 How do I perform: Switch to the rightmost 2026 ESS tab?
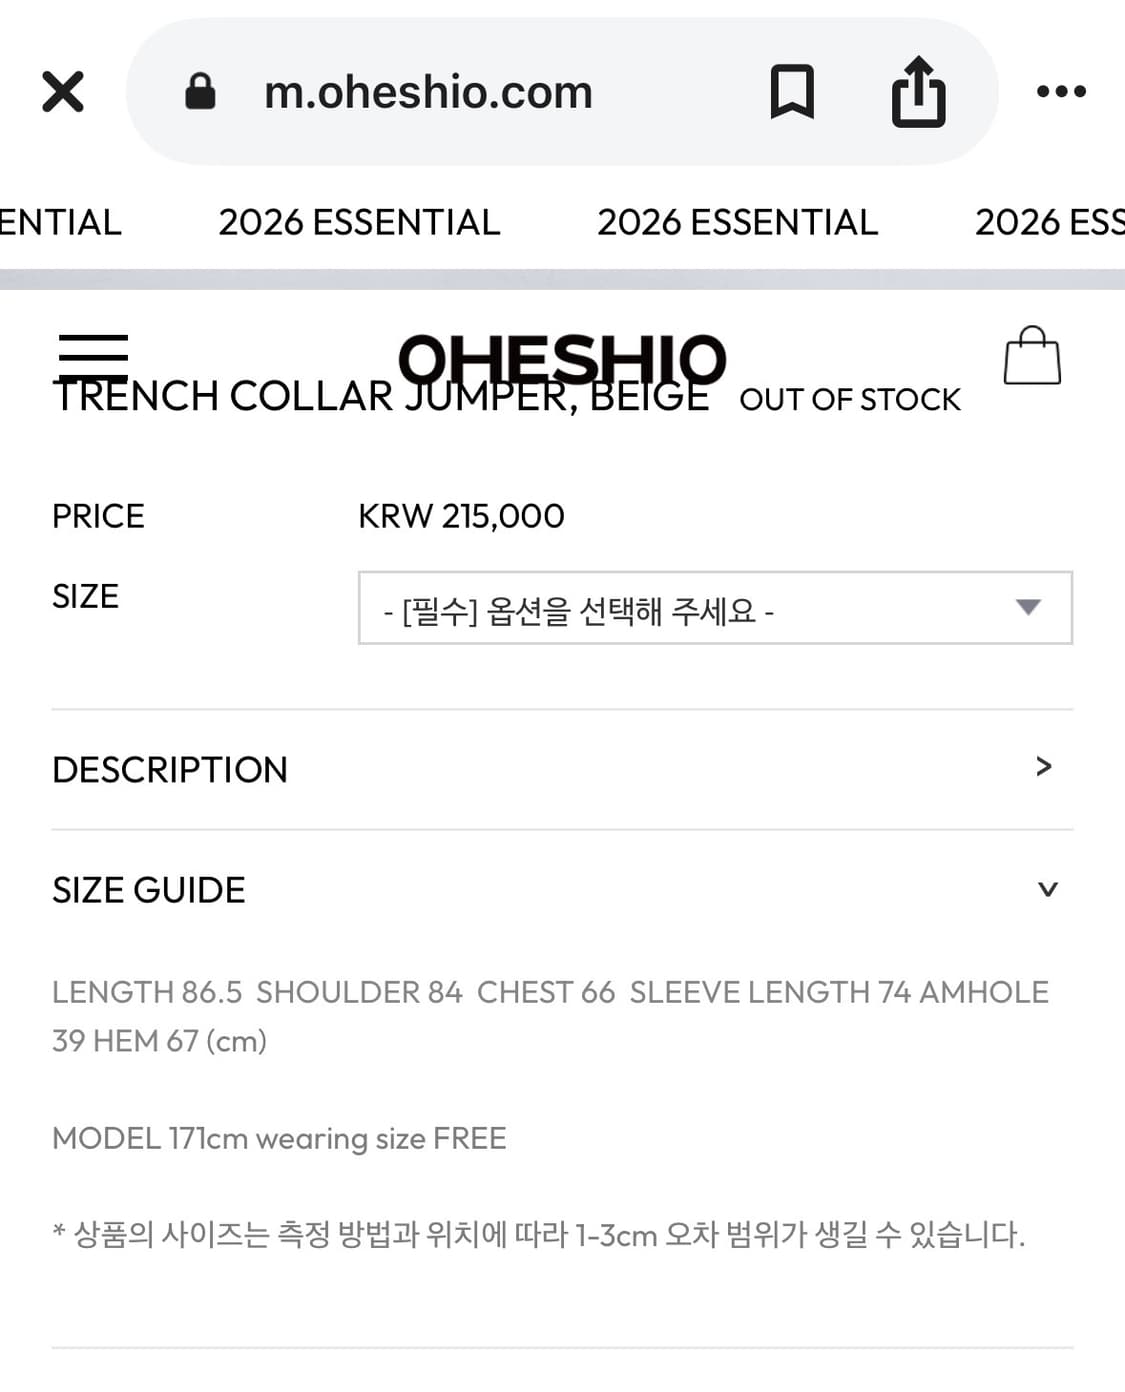click(1048, 222)
